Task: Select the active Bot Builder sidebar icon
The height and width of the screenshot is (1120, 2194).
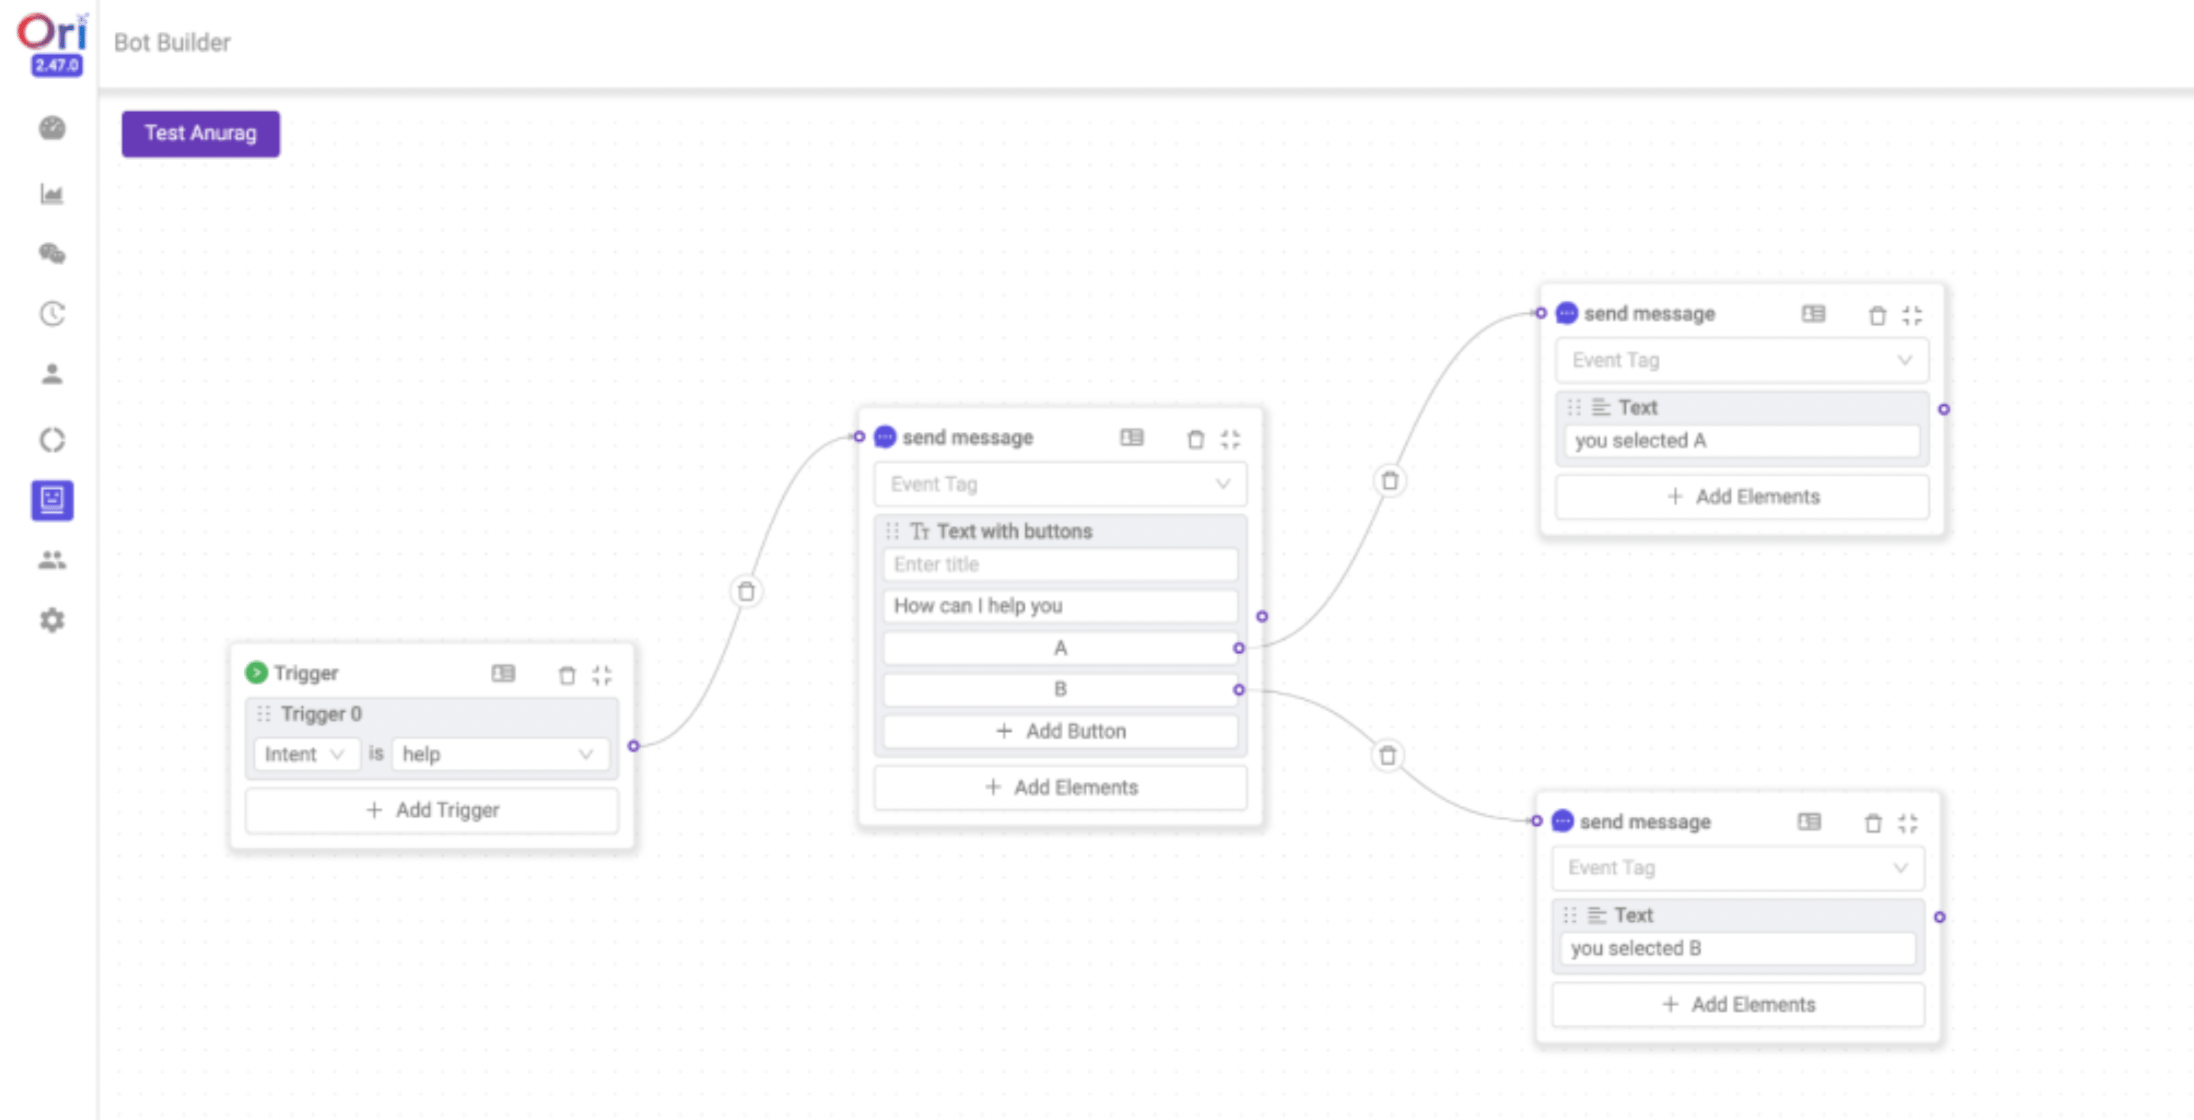Action: coord(52,500)
